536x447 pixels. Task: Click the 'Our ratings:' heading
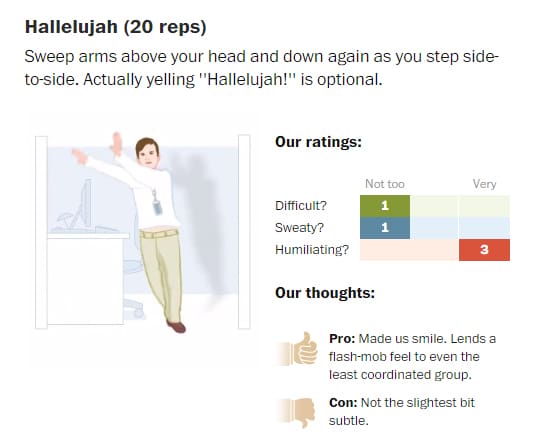pos(318,142)
